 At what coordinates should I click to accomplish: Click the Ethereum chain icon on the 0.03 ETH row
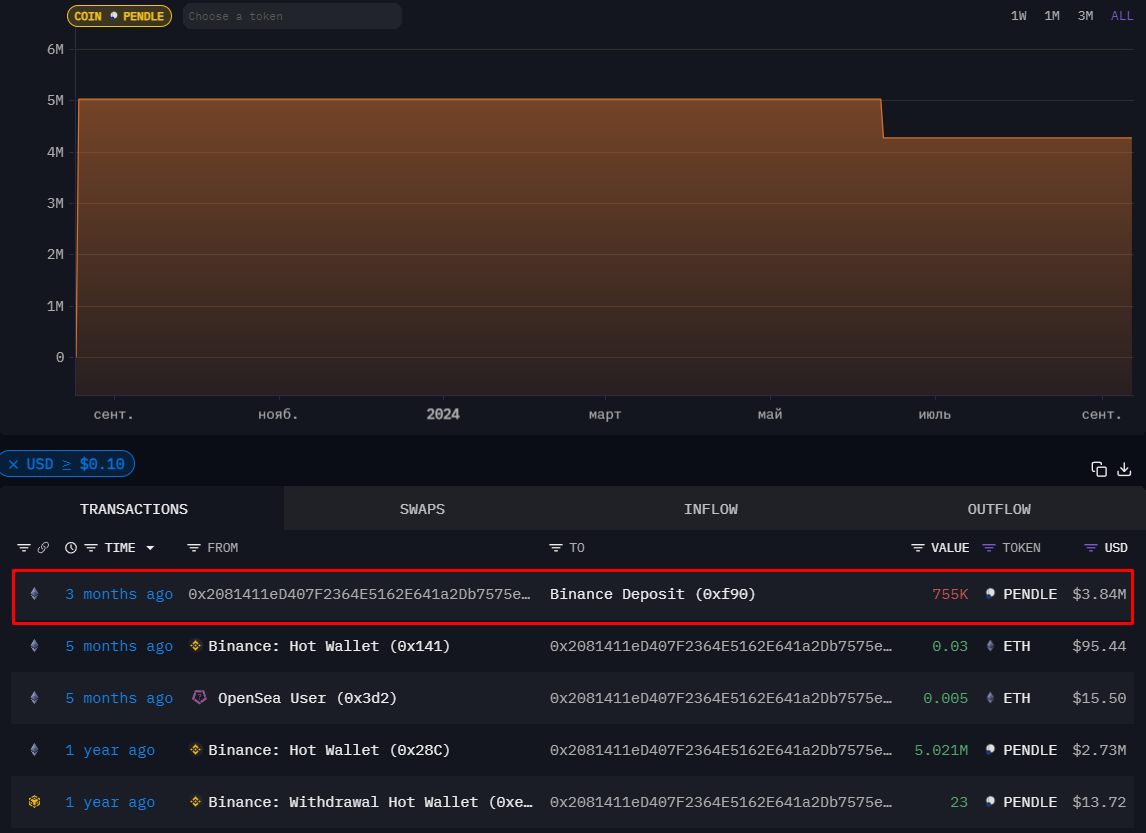[x=34, y=645]
